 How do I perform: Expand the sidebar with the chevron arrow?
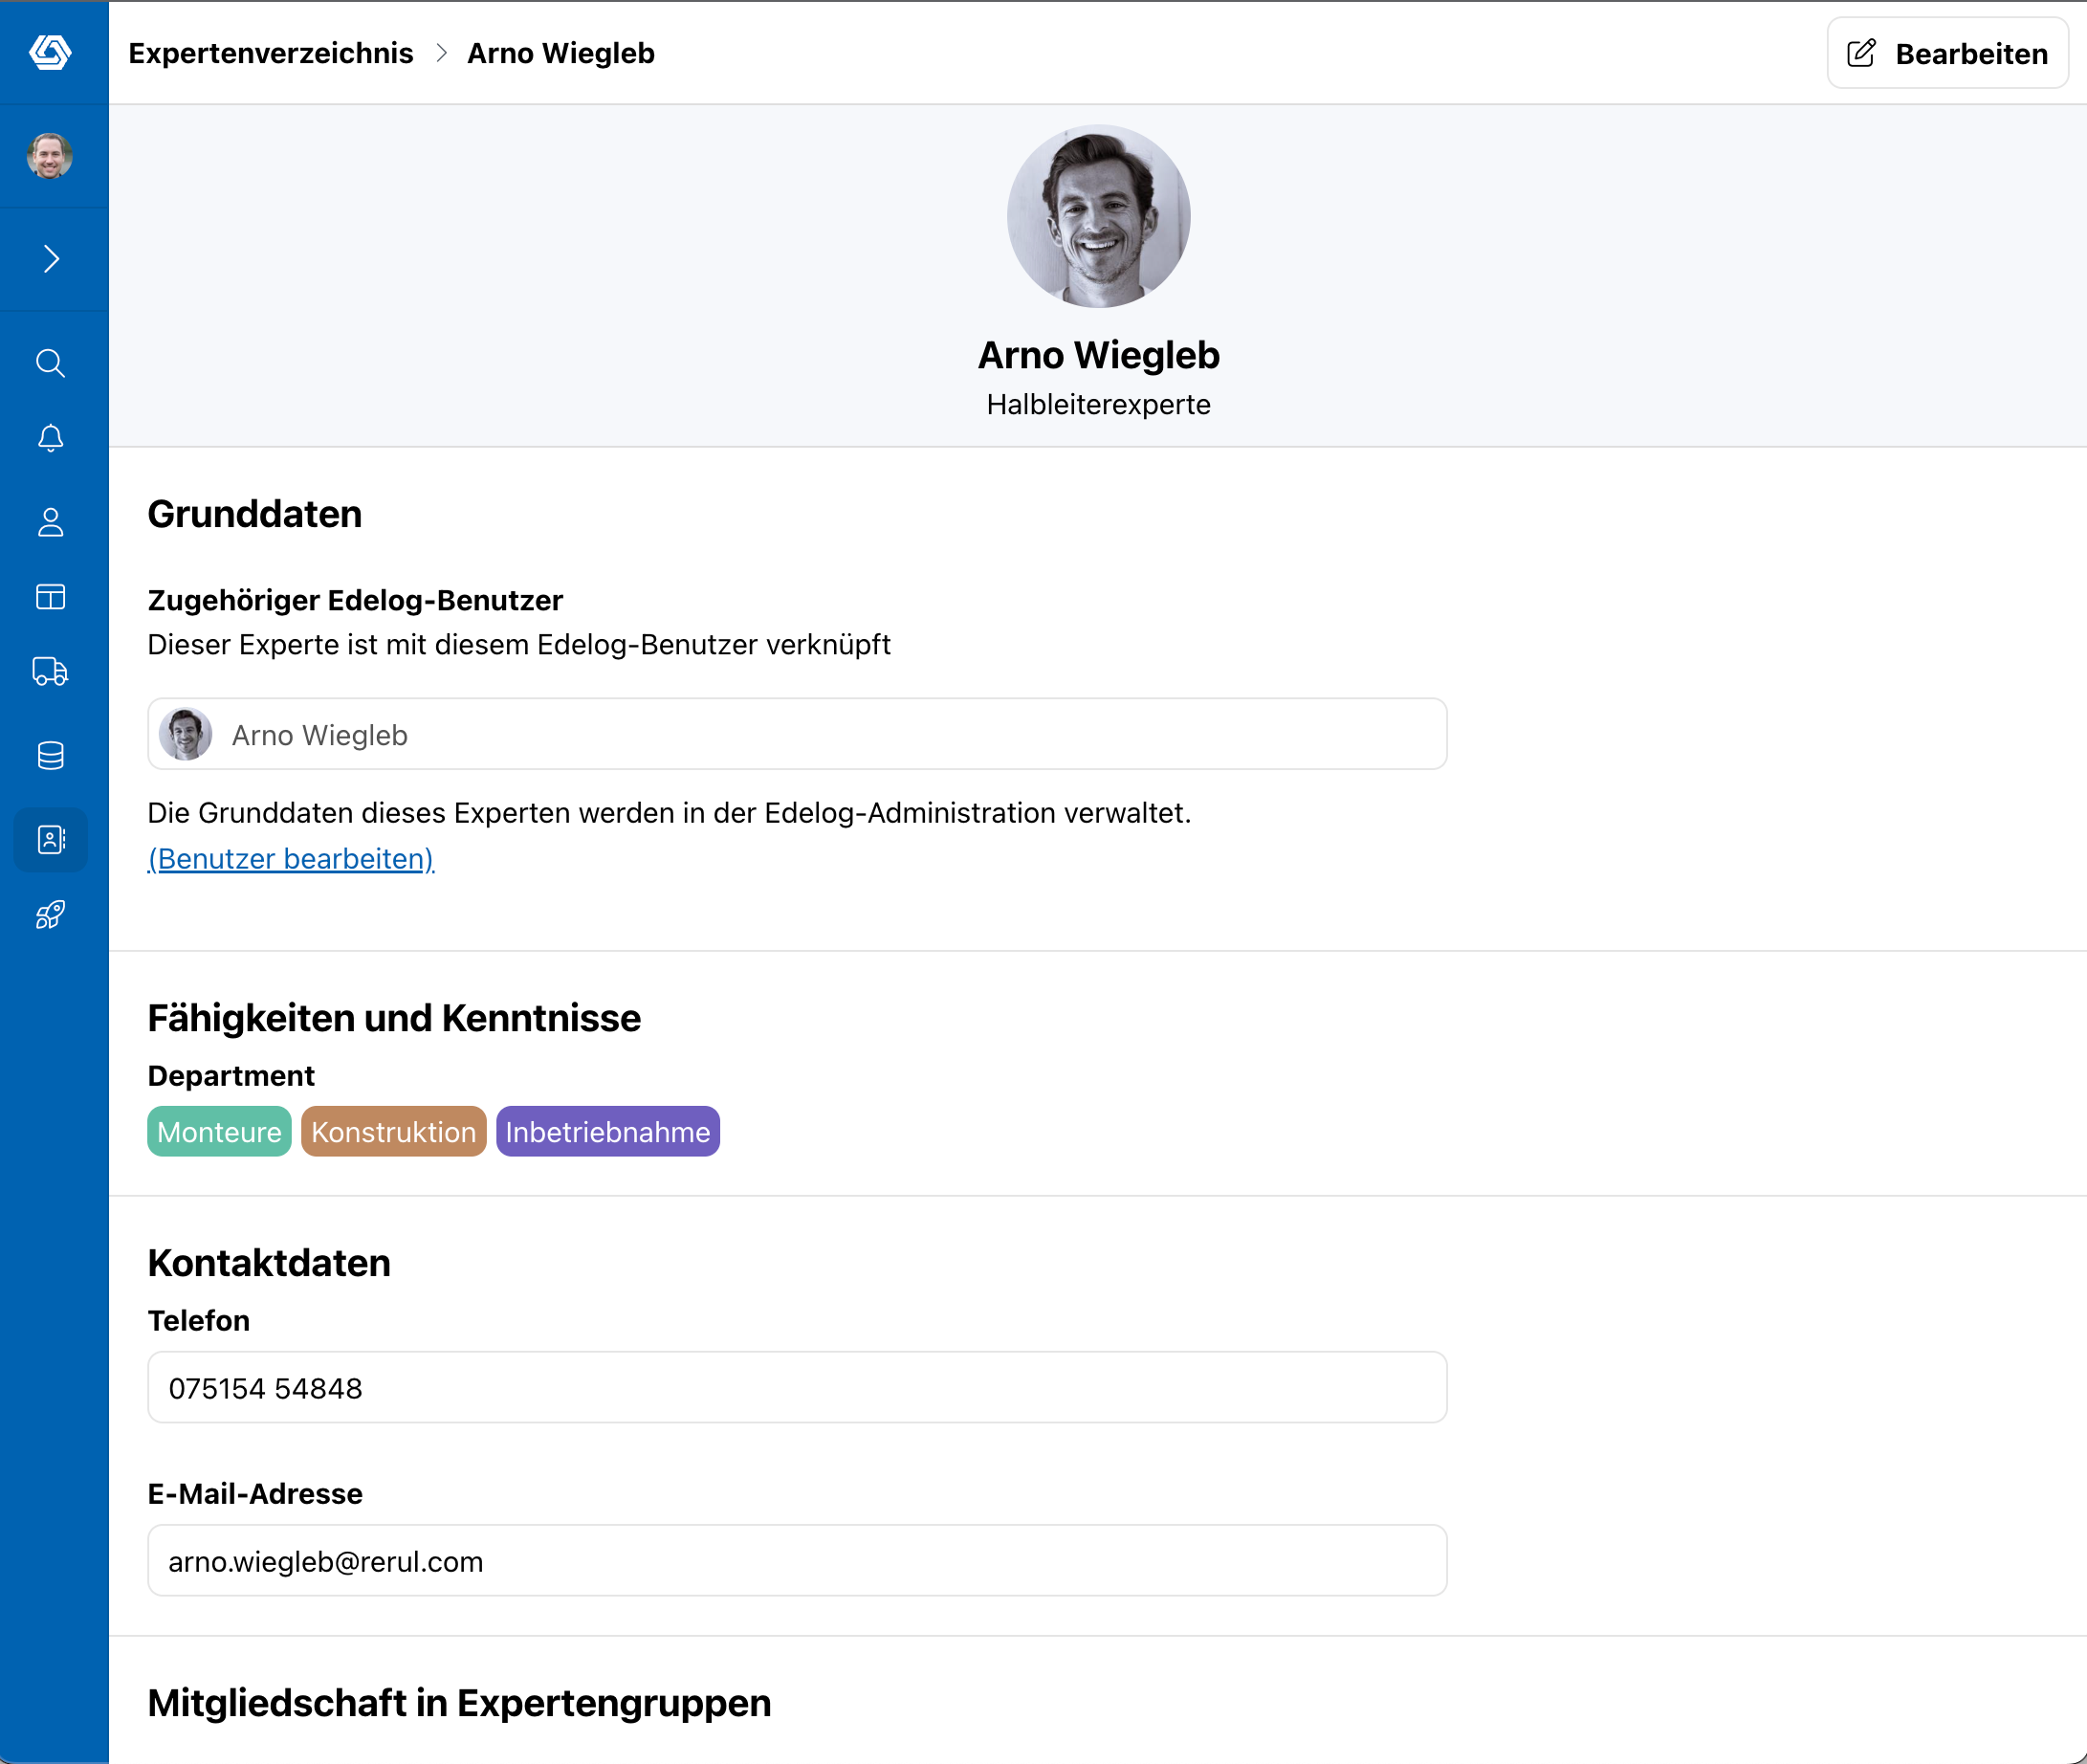(51, 259)
